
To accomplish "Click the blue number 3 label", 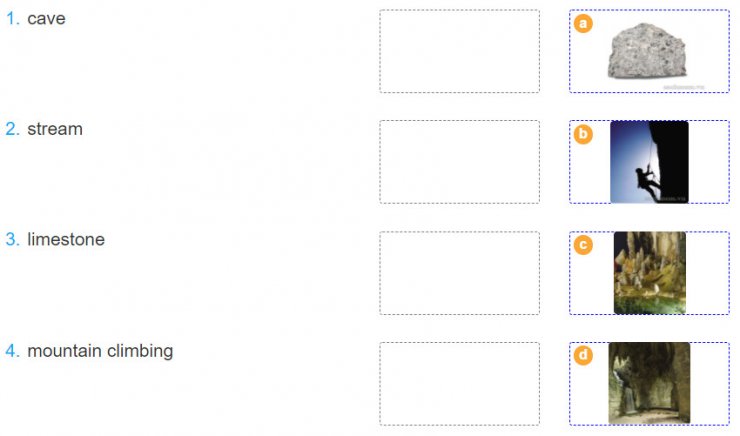I will pos(13,239).
